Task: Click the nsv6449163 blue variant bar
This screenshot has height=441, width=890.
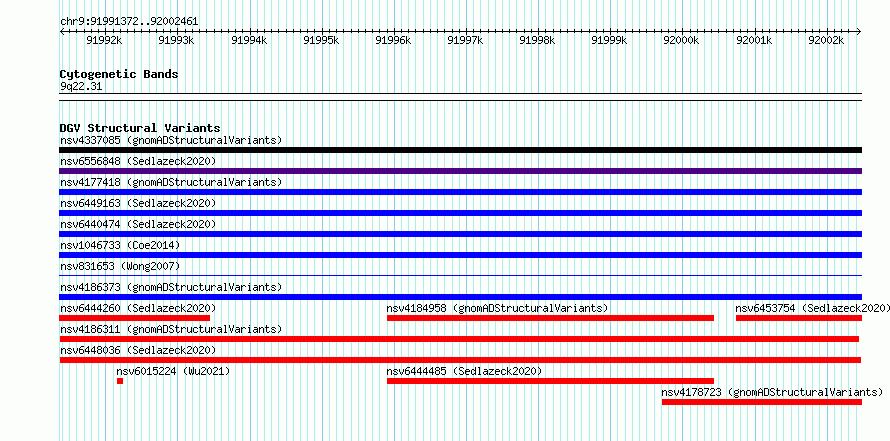Action: 460,213
